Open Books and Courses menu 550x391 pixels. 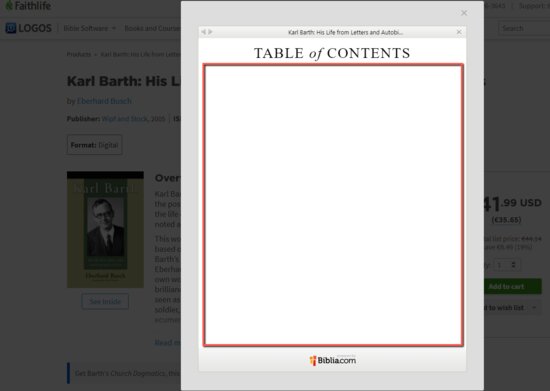(153, 28)
